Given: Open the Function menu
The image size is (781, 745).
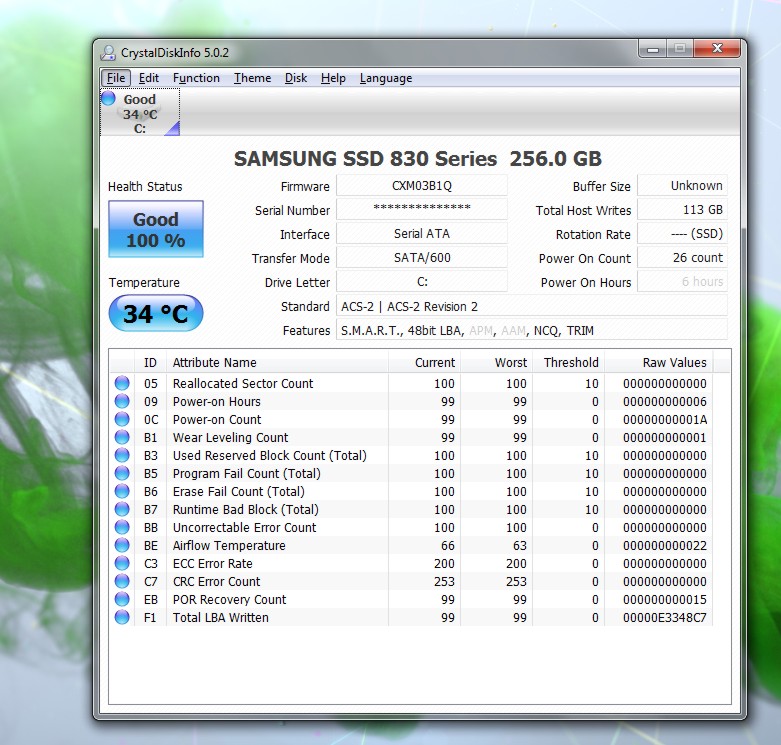Looking at the screenshot, I should click(196, 78).
